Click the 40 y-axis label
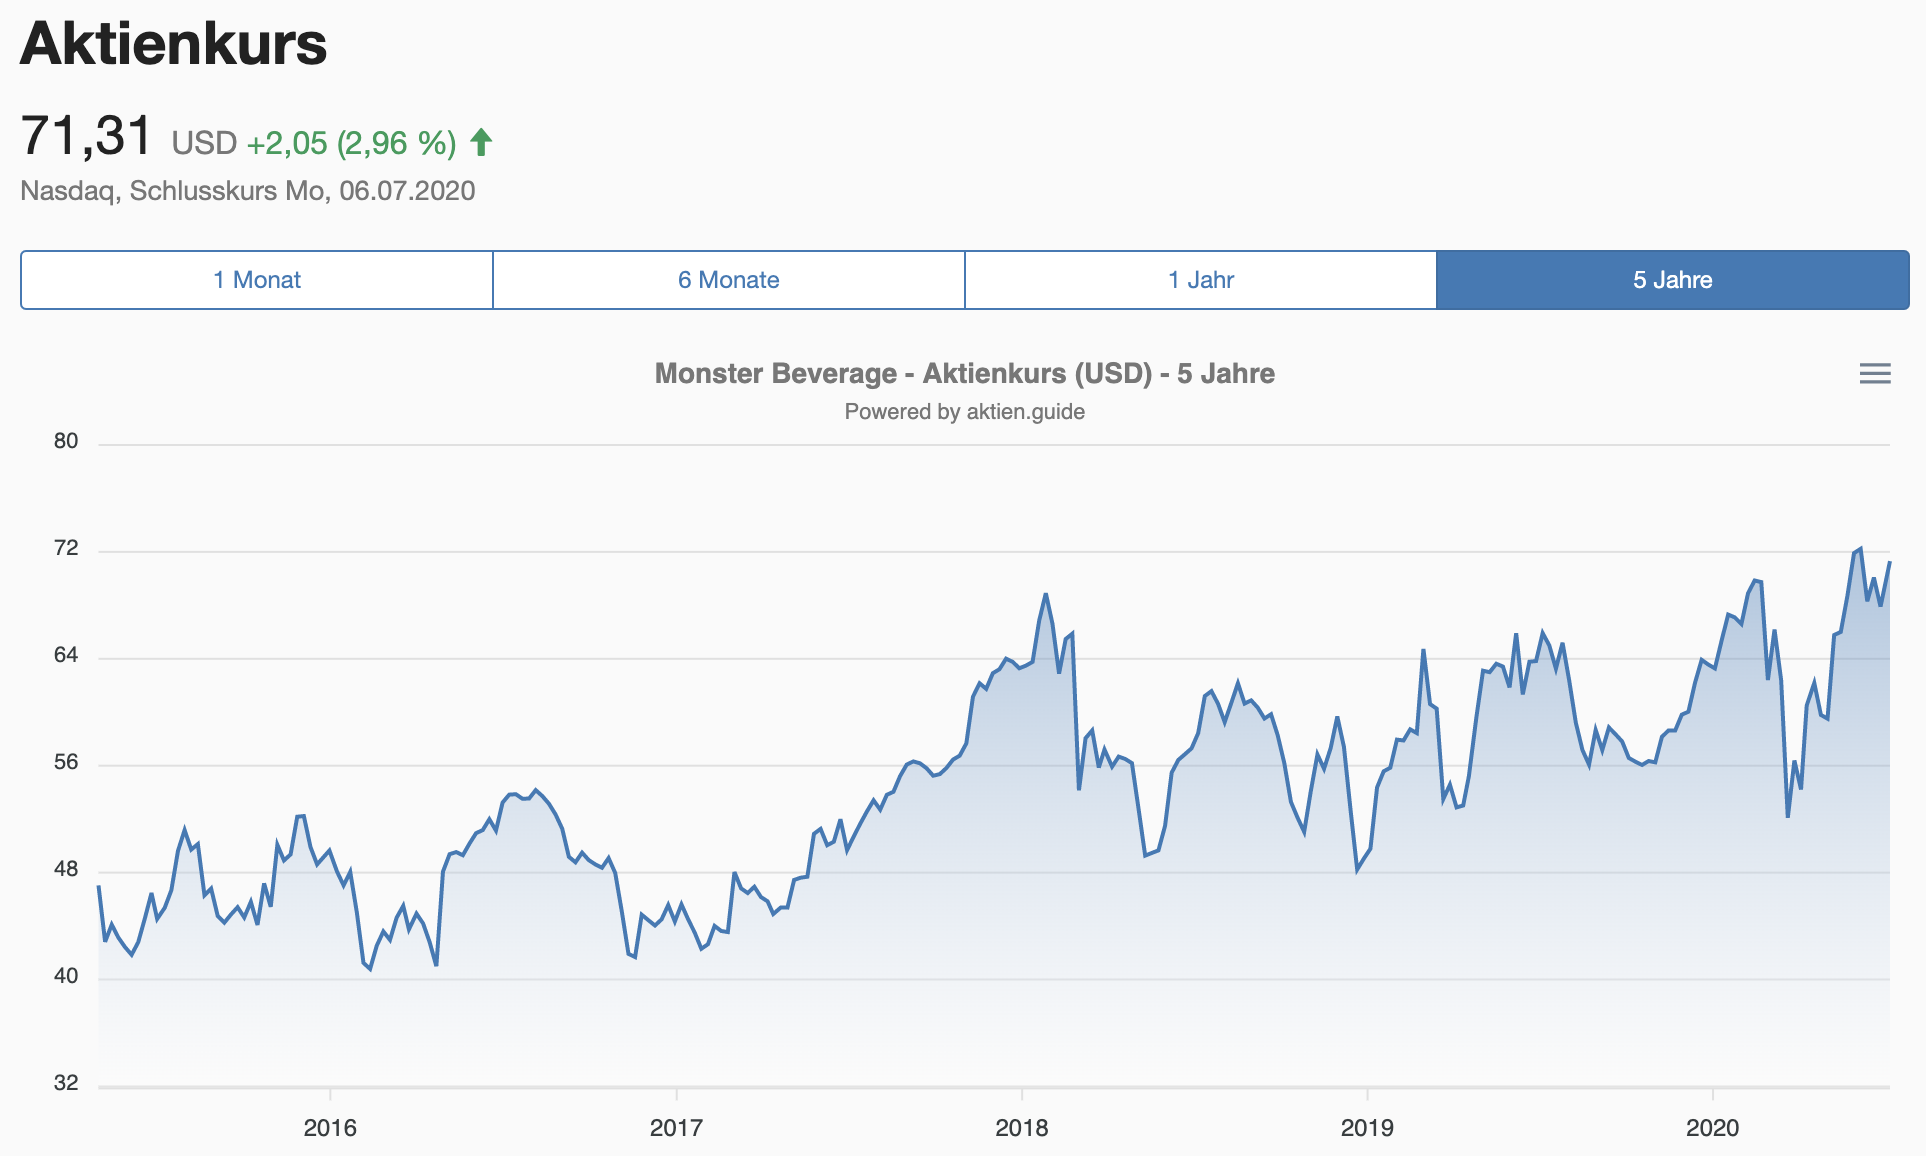The height and width of the screenshot is (1156, 1926). point(66,976)
